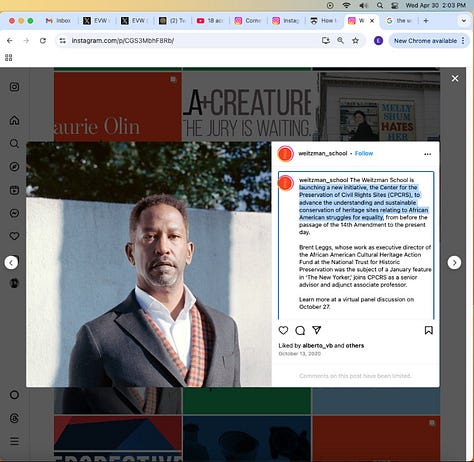Open Reels icon in sidebar
Viewport: 474px width, 462px height.
tap(14, 190)
